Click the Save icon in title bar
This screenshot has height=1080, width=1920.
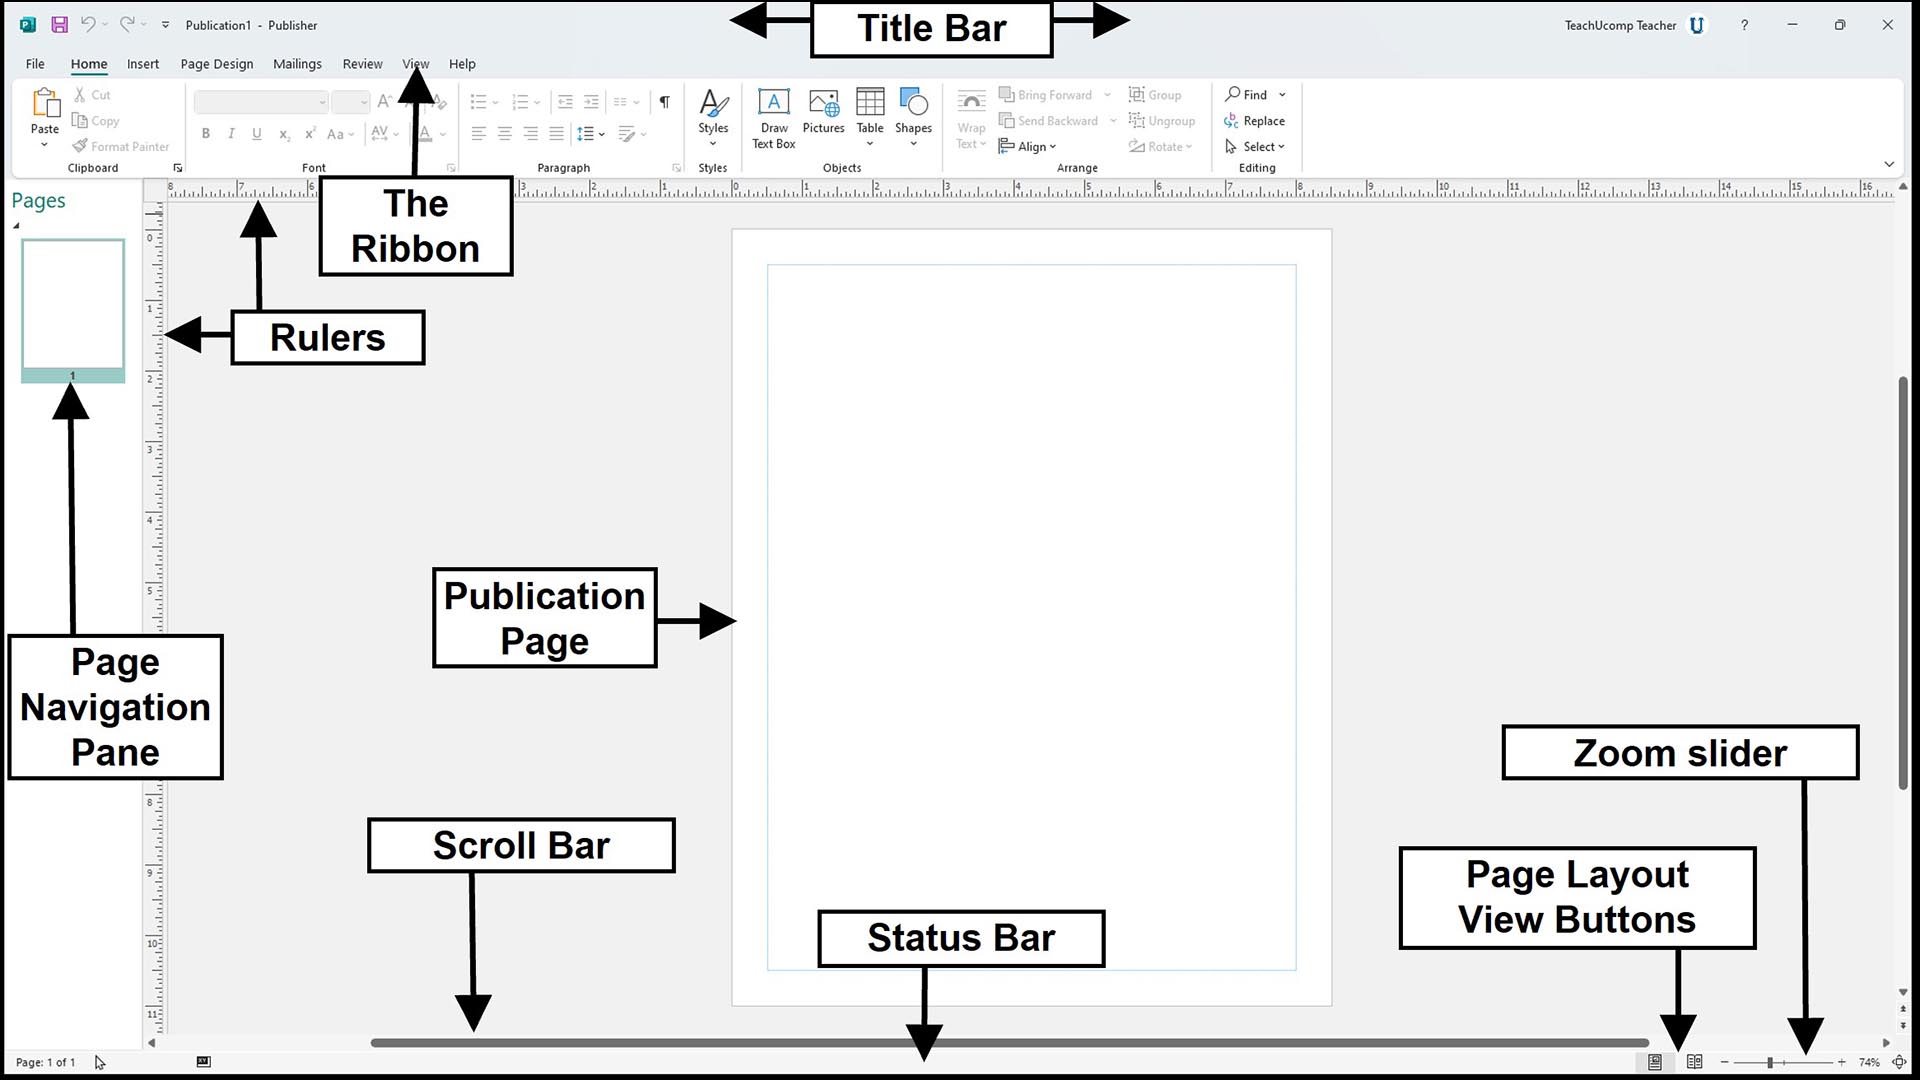[60, 25]
